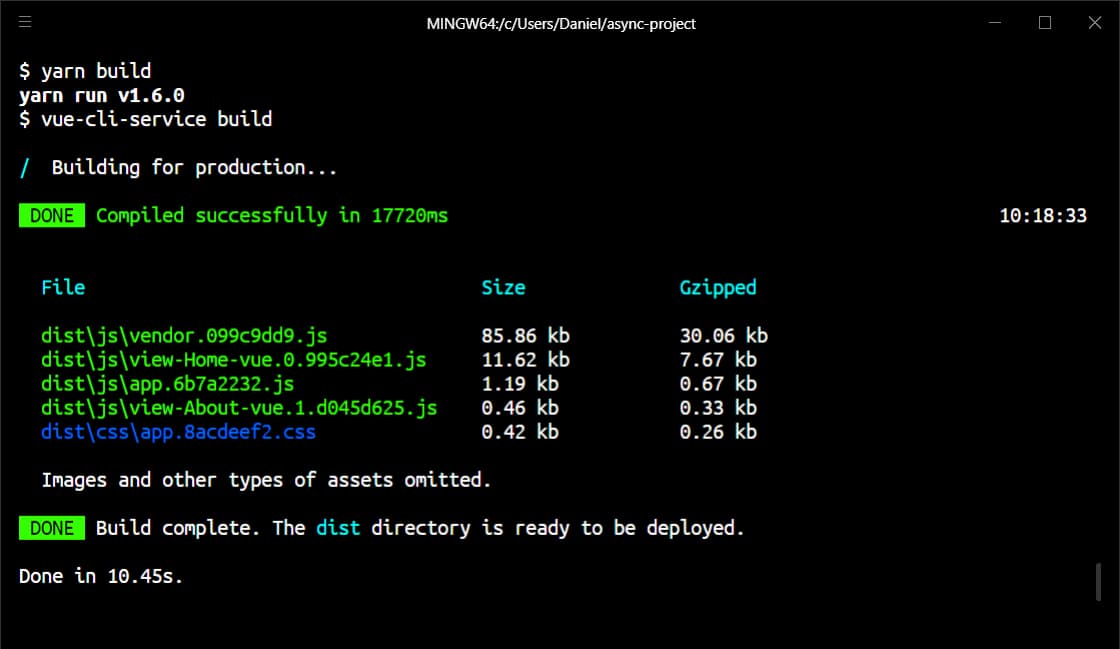The image size is (1120, 649).
Task: Click the yarn build command line
Action: [85, 71]
